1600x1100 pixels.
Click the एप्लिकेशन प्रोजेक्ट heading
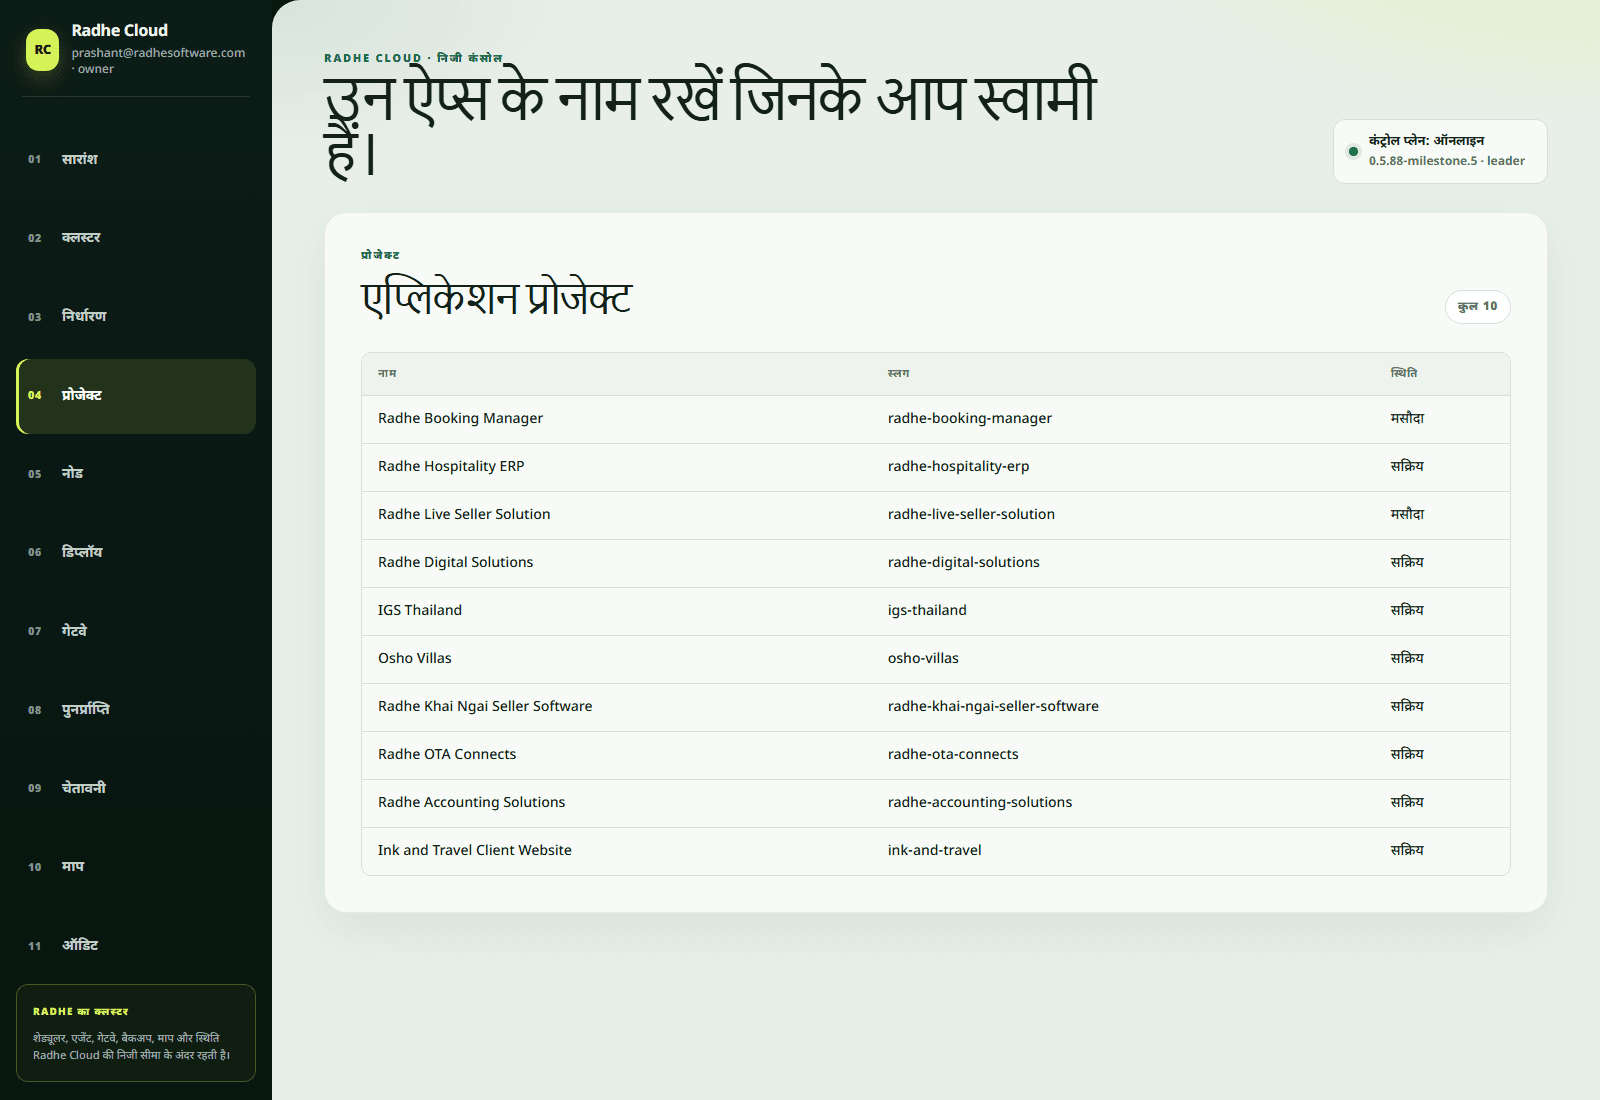pos(496,299)
